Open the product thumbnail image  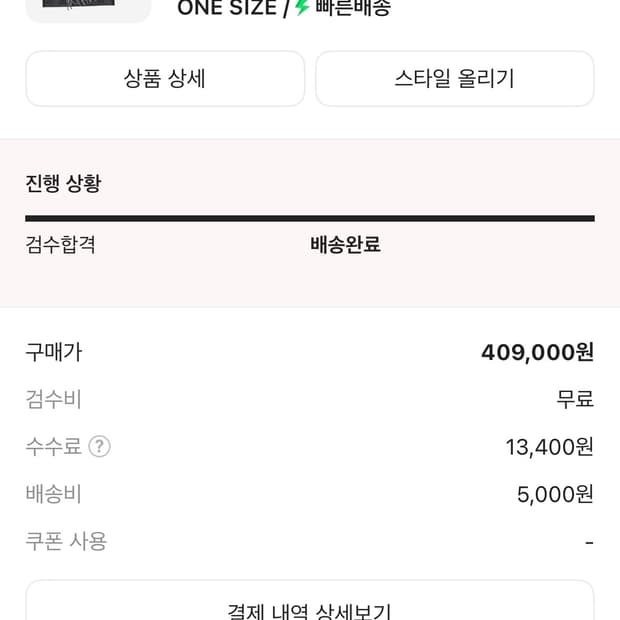[88, 8]
